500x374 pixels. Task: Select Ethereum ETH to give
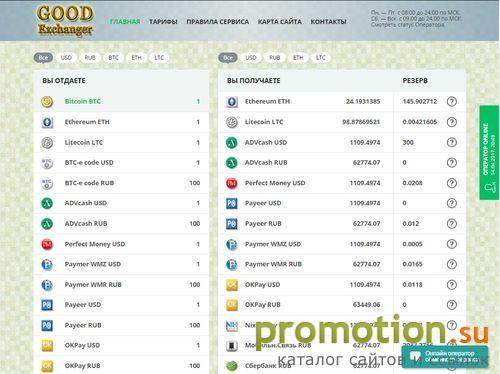tap(121, 122)
